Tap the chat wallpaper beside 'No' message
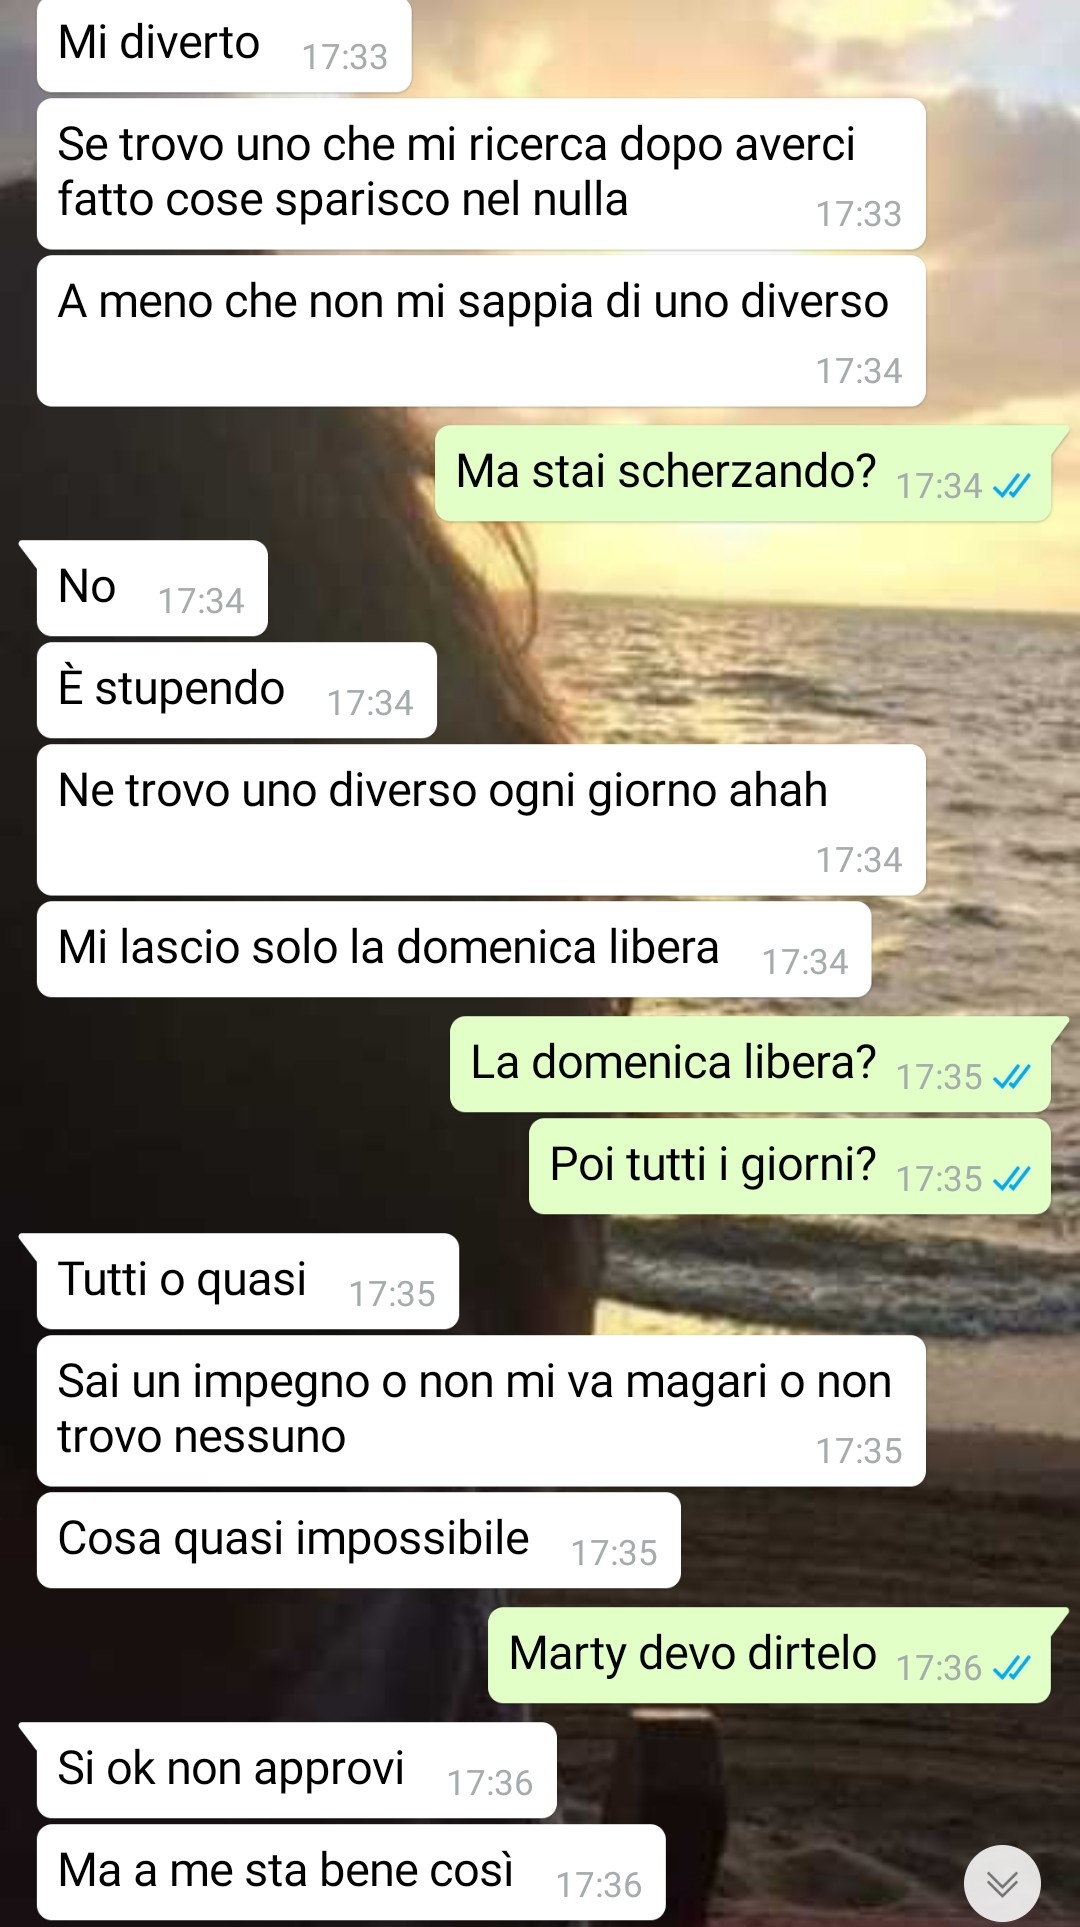 pos(650,588)
